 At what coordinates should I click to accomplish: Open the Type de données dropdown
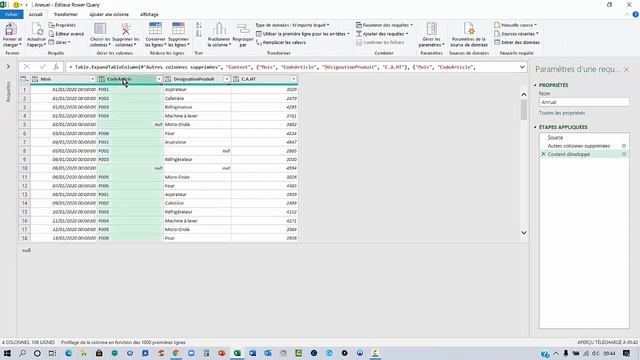[x=292, y=25]
